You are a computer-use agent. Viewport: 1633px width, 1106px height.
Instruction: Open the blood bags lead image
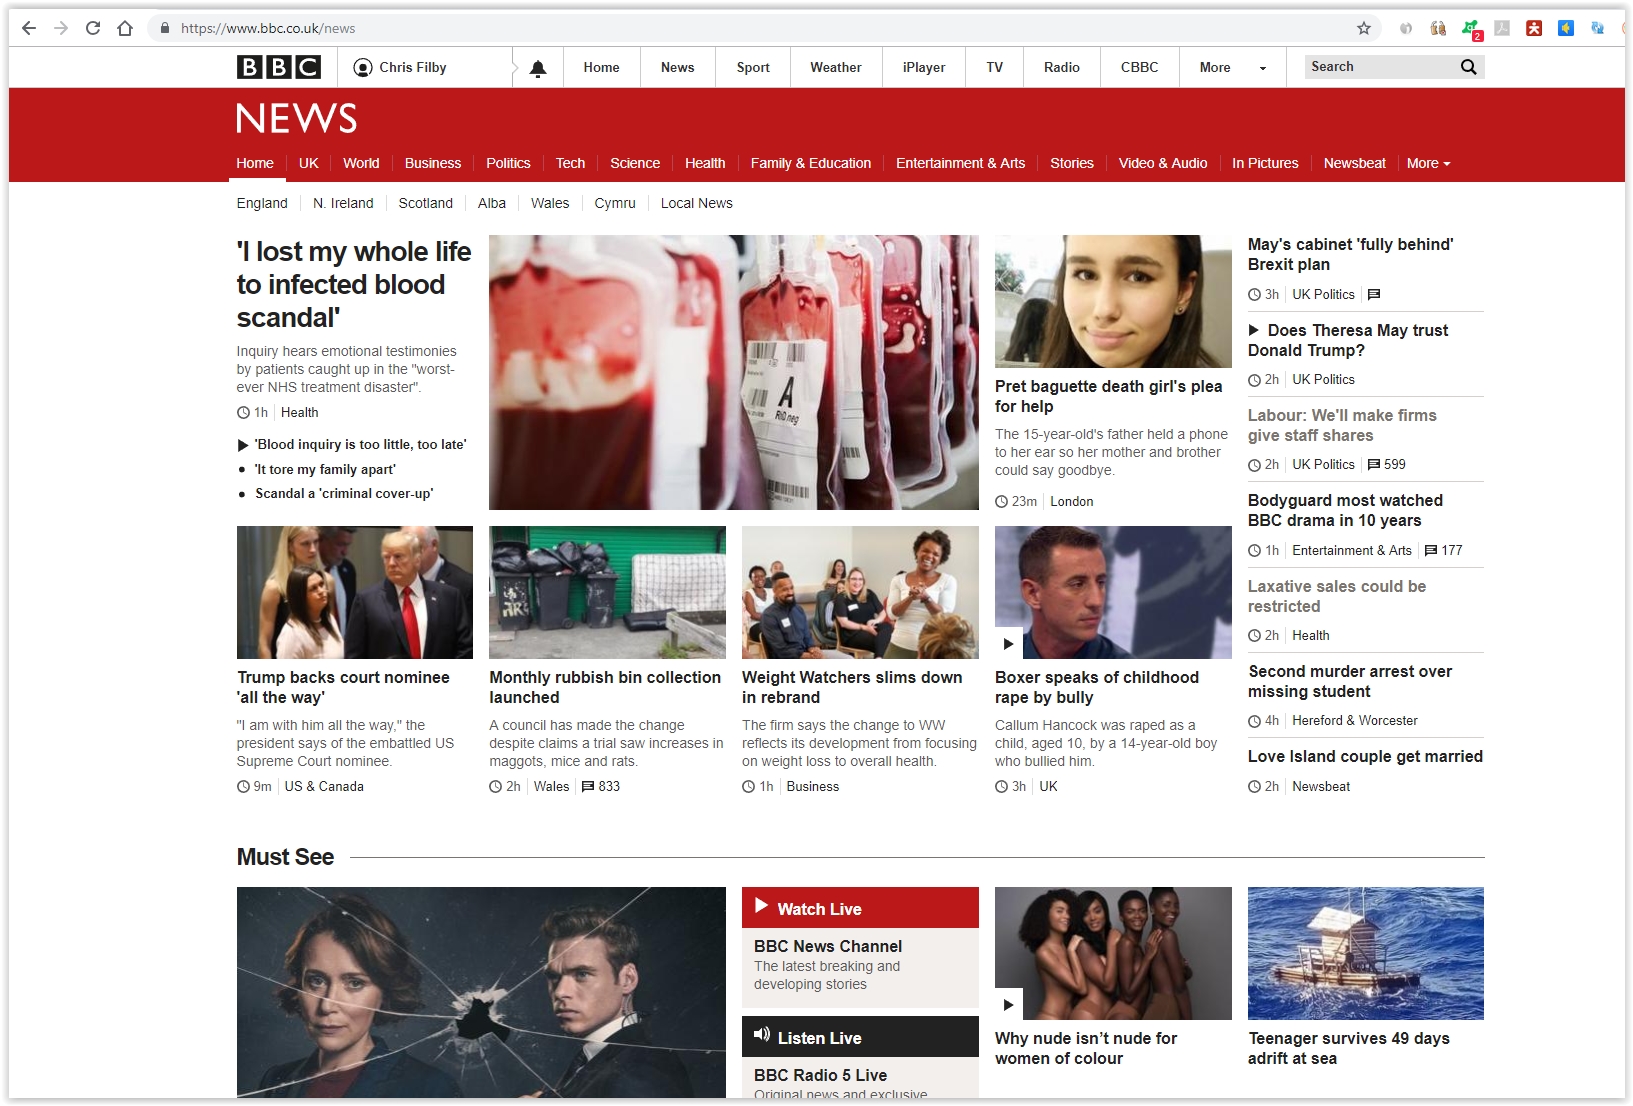tap(734, 372)
